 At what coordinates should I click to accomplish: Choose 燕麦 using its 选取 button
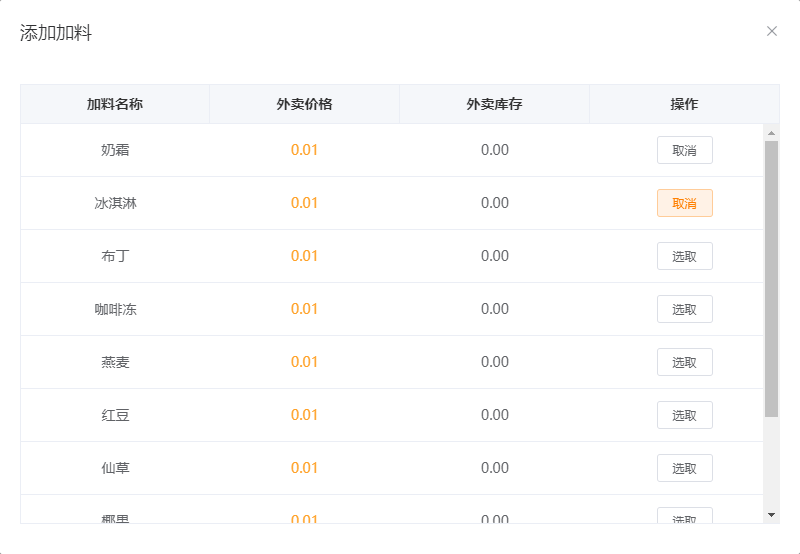(x=684, y=362)
